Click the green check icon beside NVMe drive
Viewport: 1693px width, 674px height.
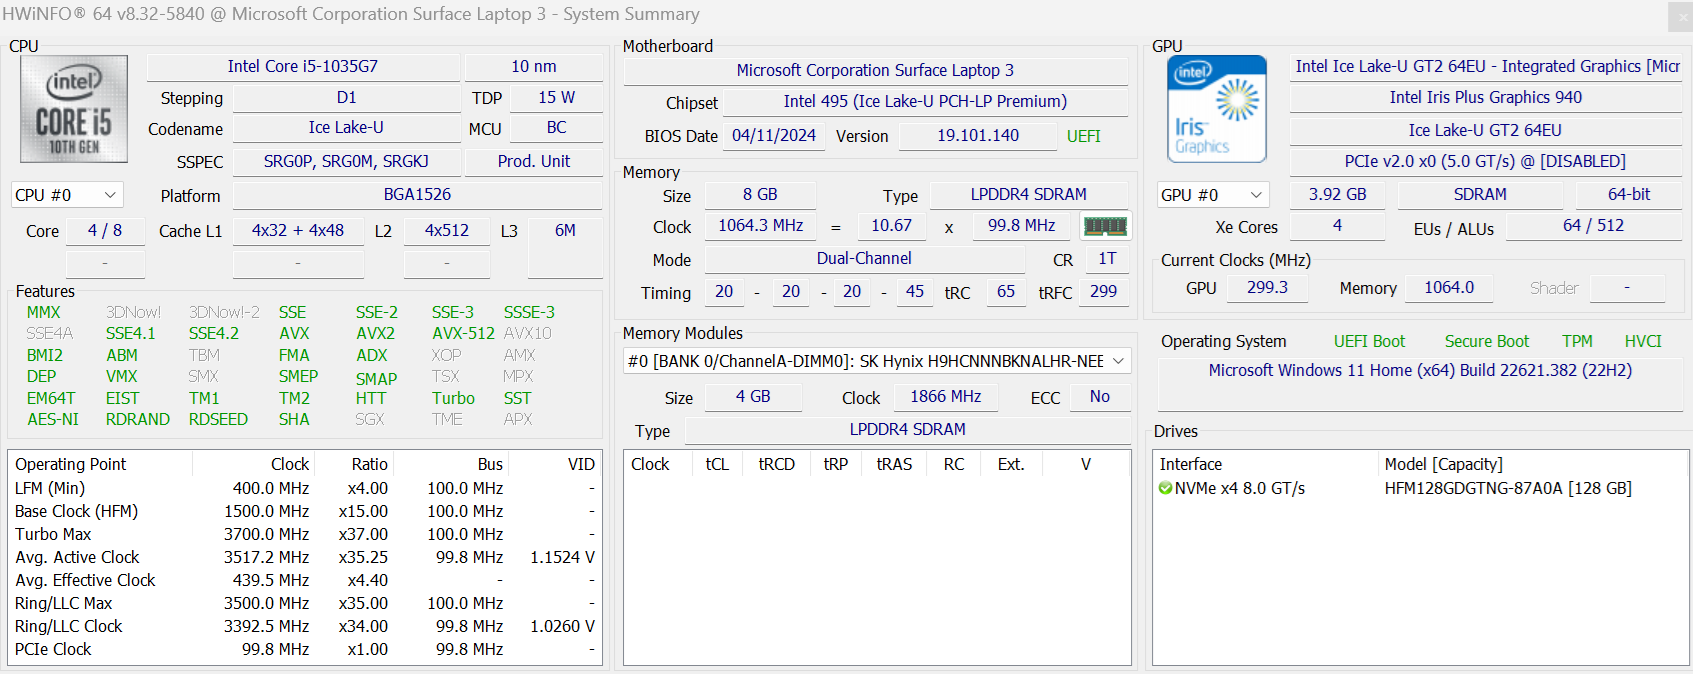(x=1165, y=488)
